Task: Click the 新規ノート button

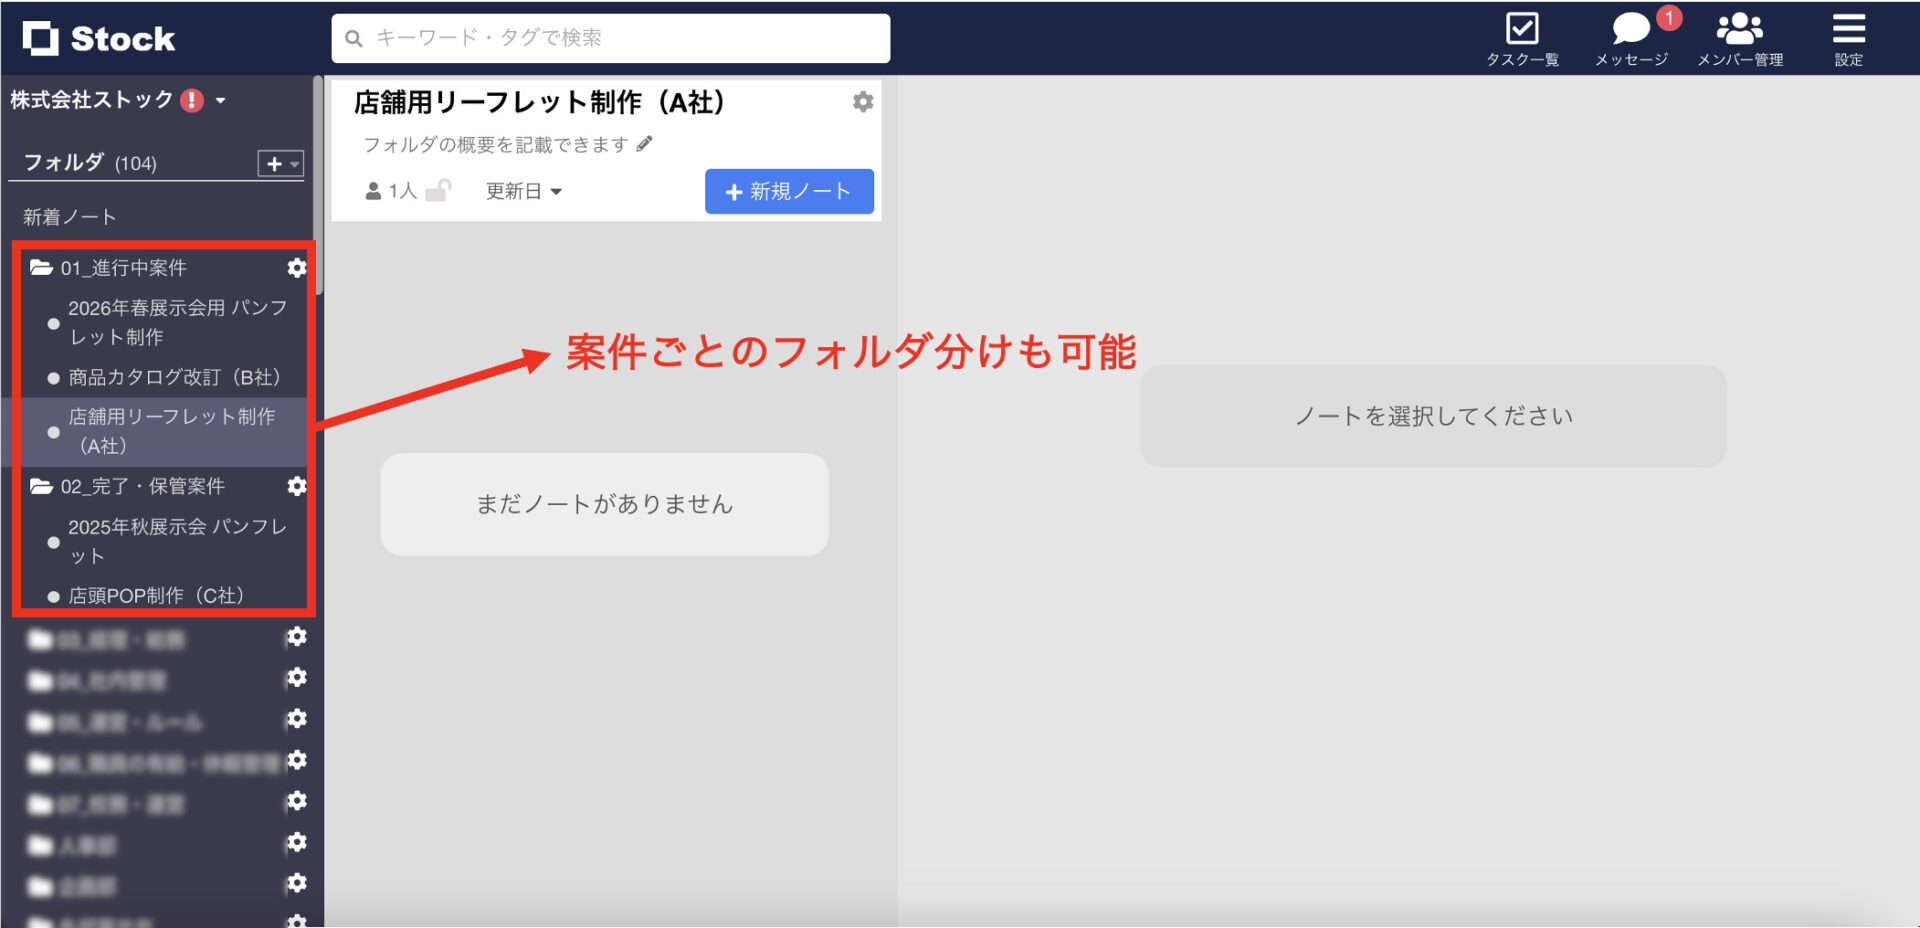Action: (789, 191)
